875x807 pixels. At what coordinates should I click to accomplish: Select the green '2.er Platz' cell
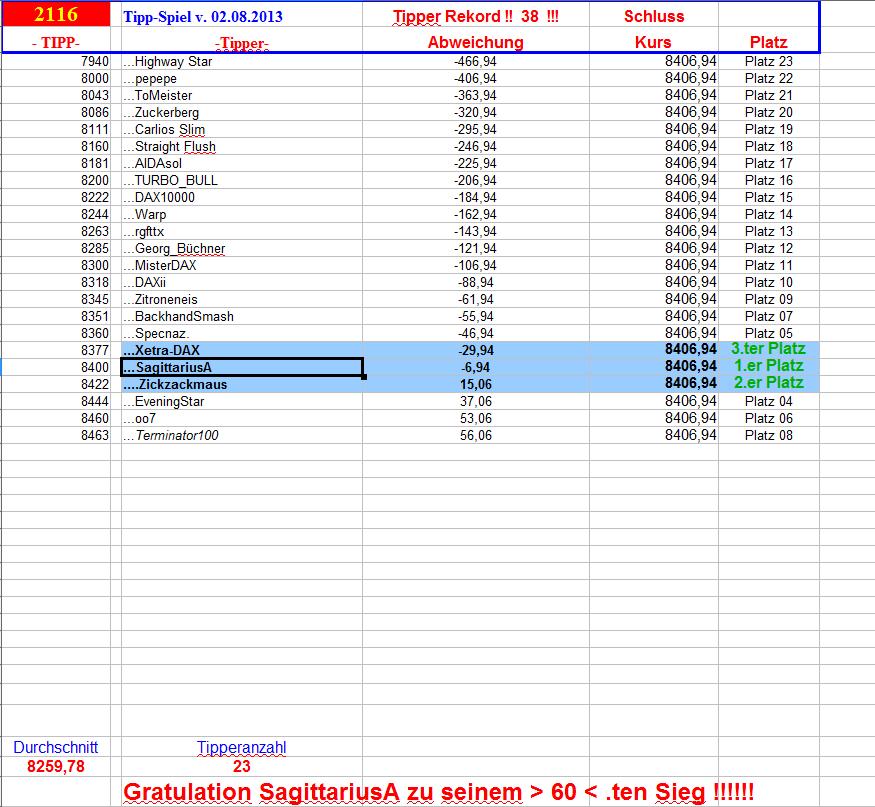768,383
